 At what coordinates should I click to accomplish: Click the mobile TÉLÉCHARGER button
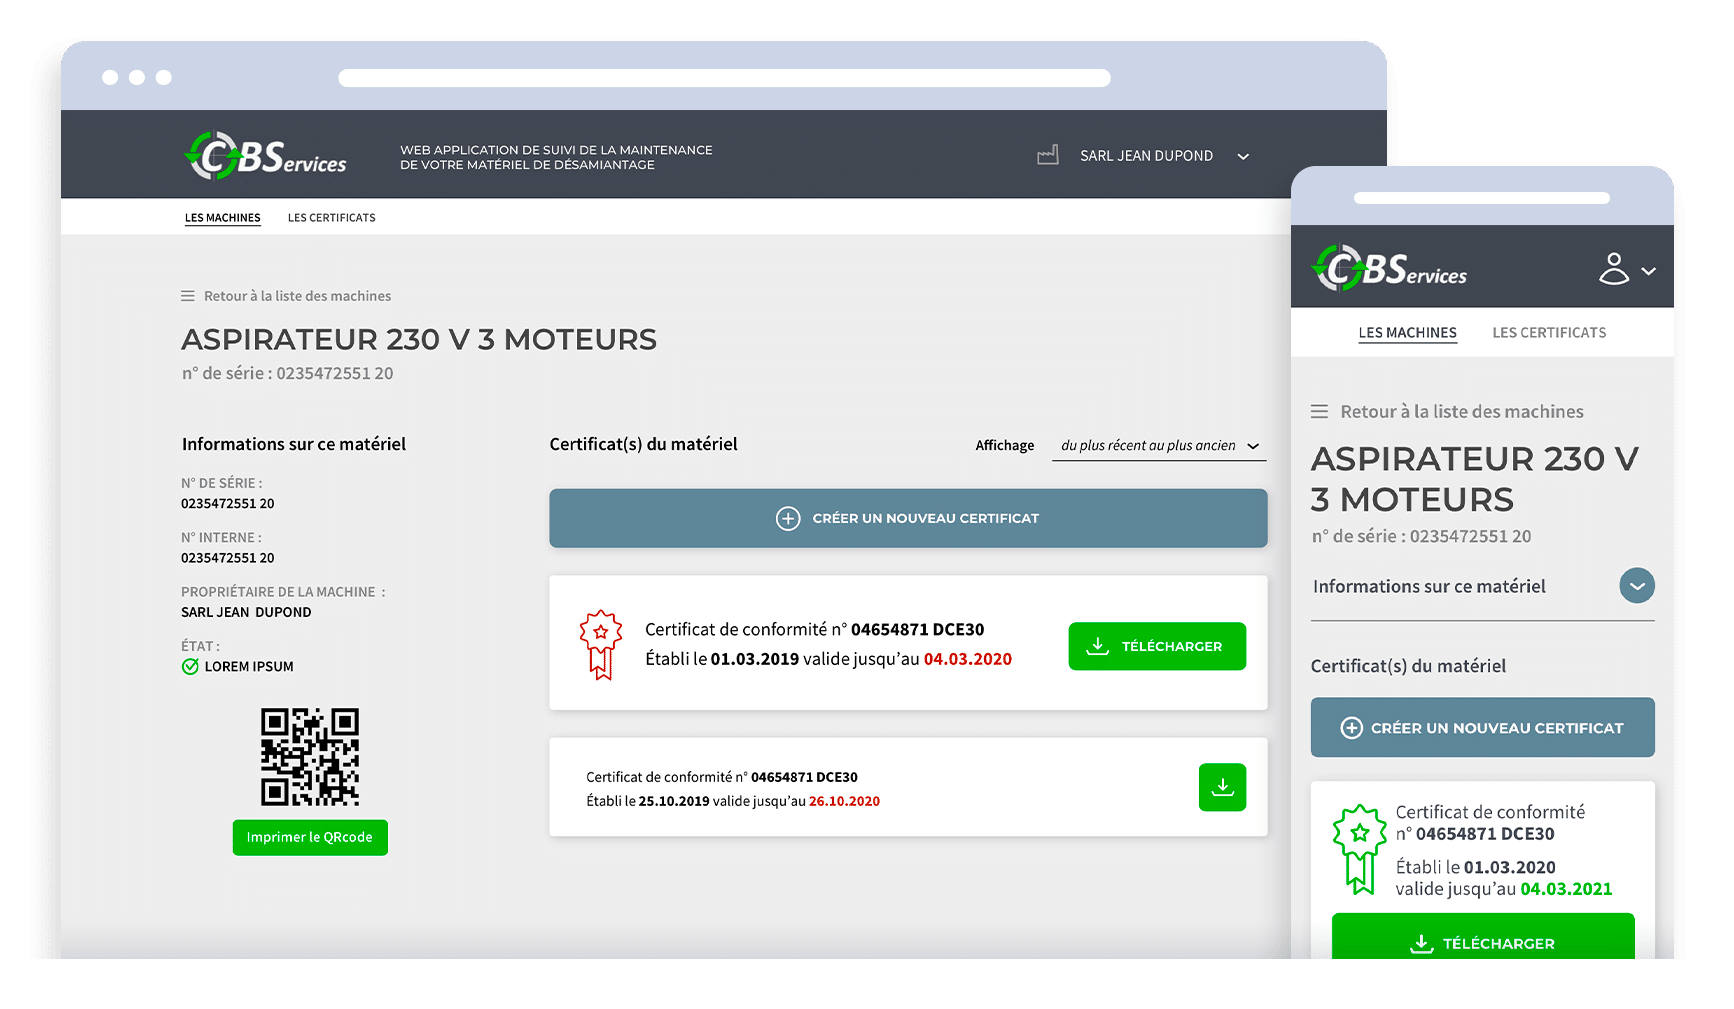point(1482,938)
